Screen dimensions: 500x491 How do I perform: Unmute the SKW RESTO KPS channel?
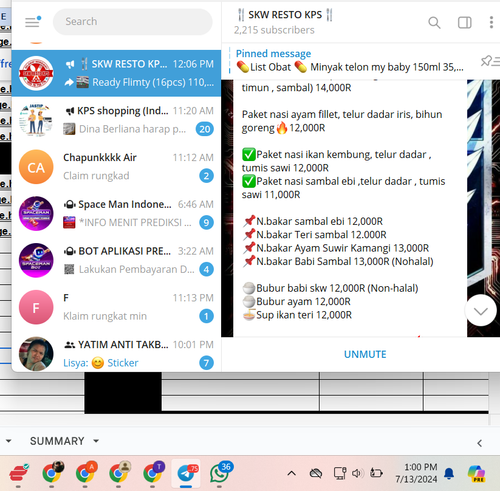(365, 354)
